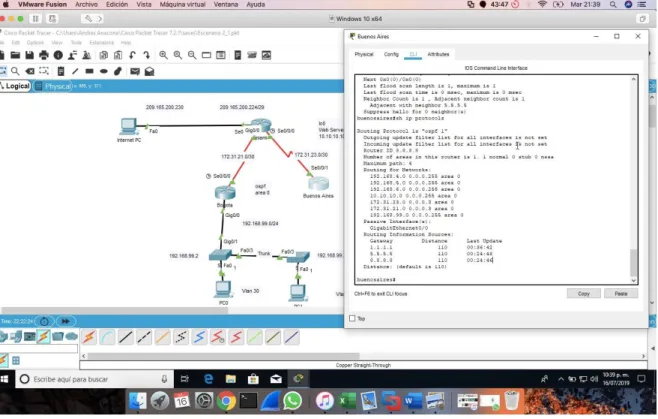Click the Escribe aquí para buscar search box
The image size is (658, 419).
(94, 379)
